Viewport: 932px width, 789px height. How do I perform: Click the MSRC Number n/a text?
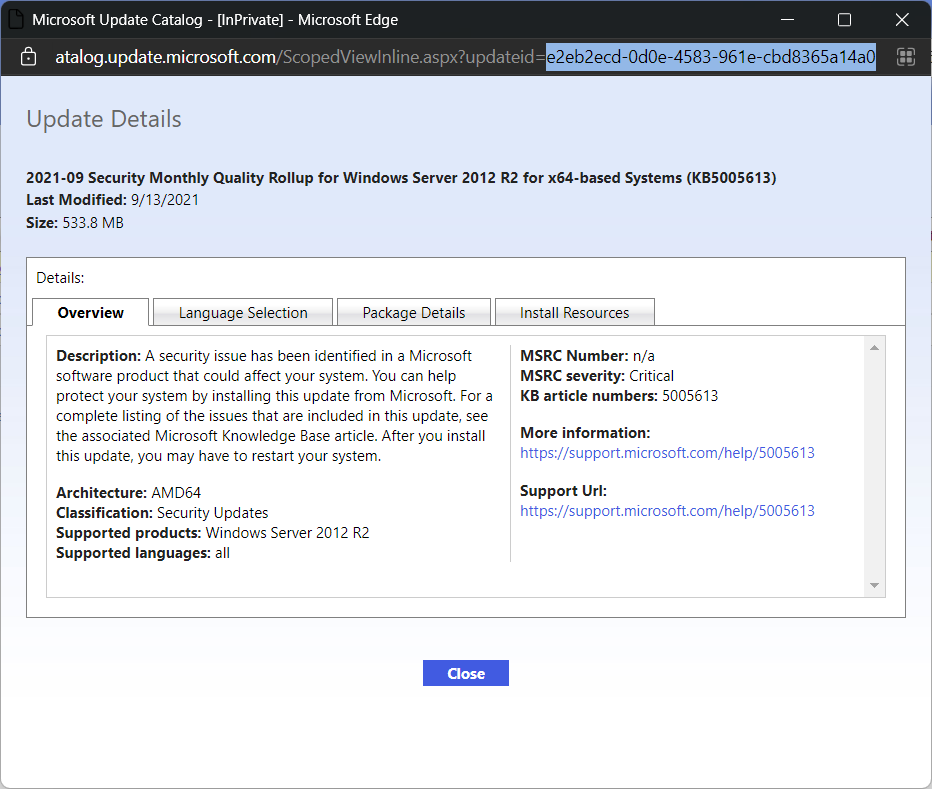pos(587,356)
